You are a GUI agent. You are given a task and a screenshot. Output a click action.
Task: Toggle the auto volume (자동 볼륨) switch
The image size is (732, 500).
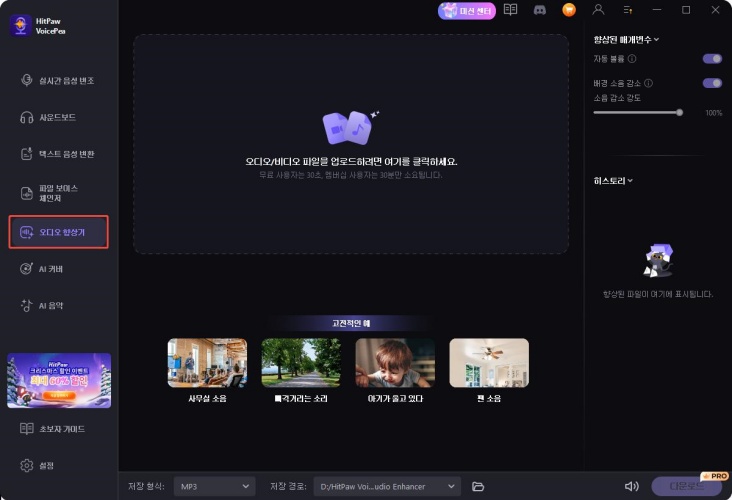712,59
